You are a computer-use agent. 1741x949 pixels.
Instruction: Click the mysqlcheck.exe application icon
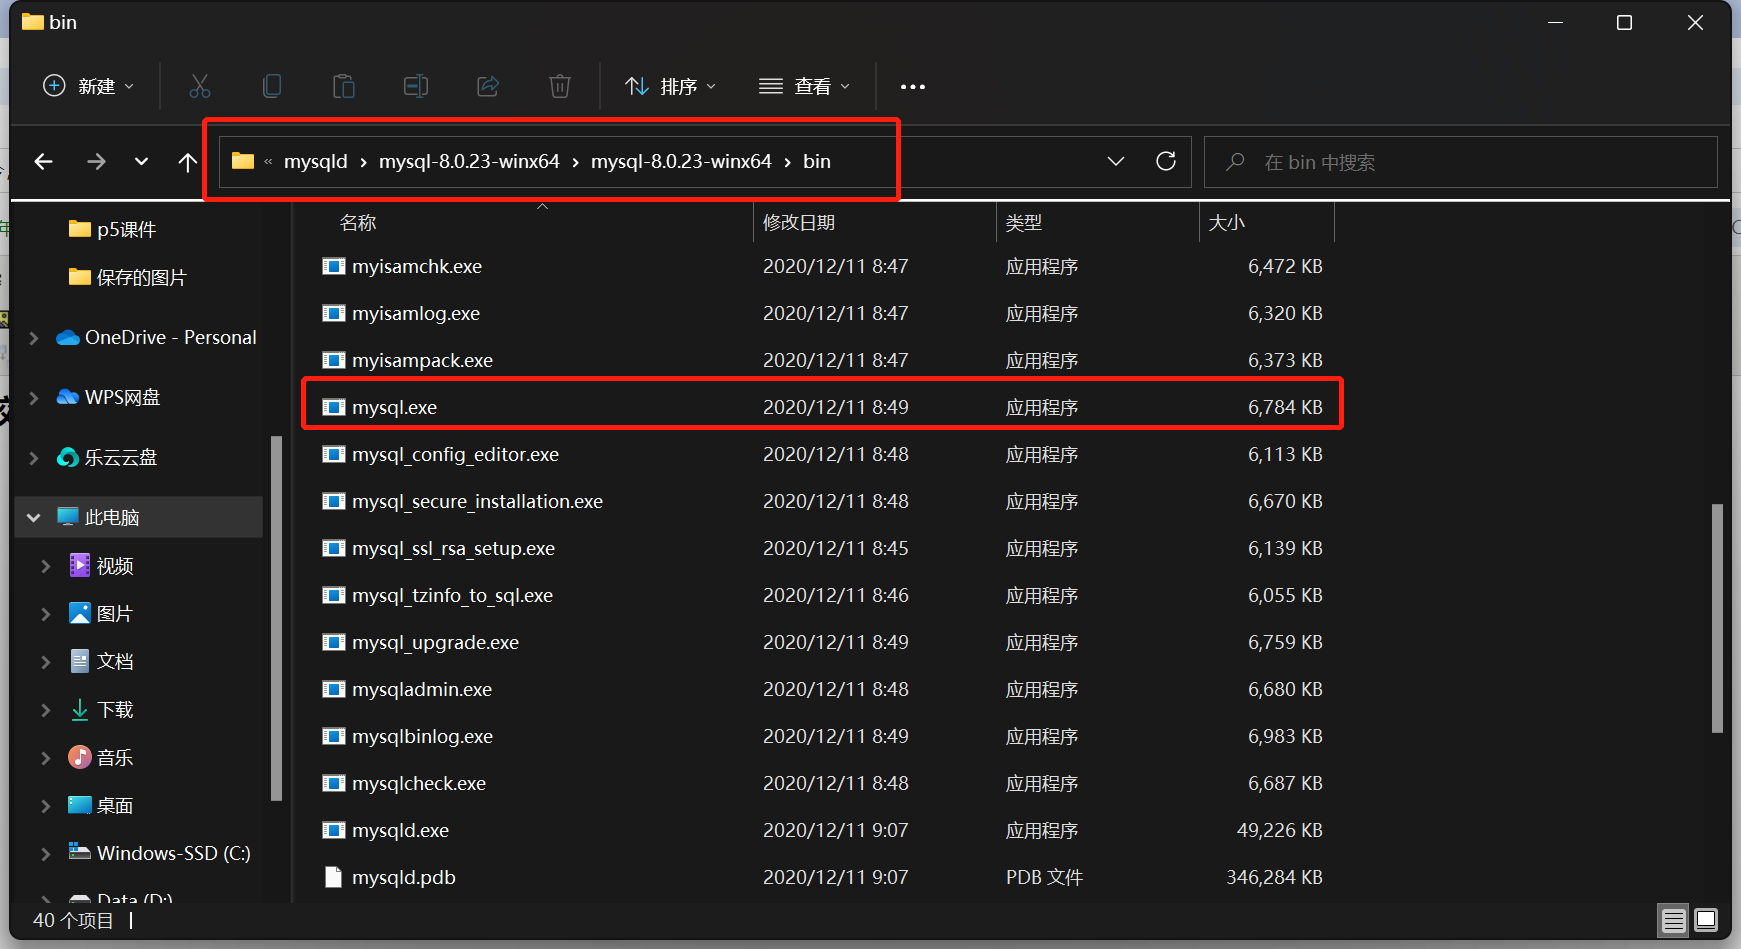point(334,783)
